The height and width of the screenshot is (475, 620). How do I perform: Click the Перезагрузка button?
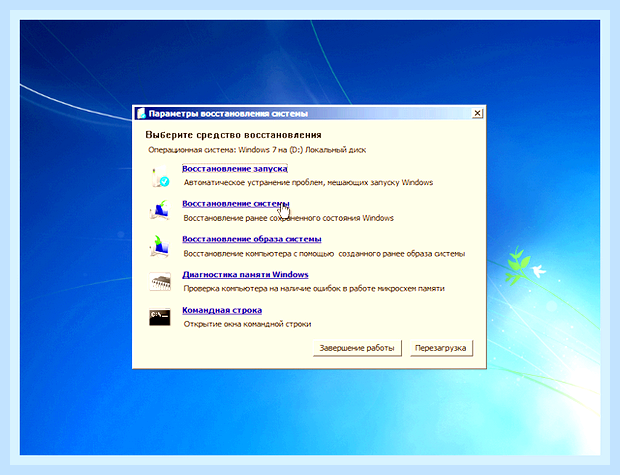[441, 348]
